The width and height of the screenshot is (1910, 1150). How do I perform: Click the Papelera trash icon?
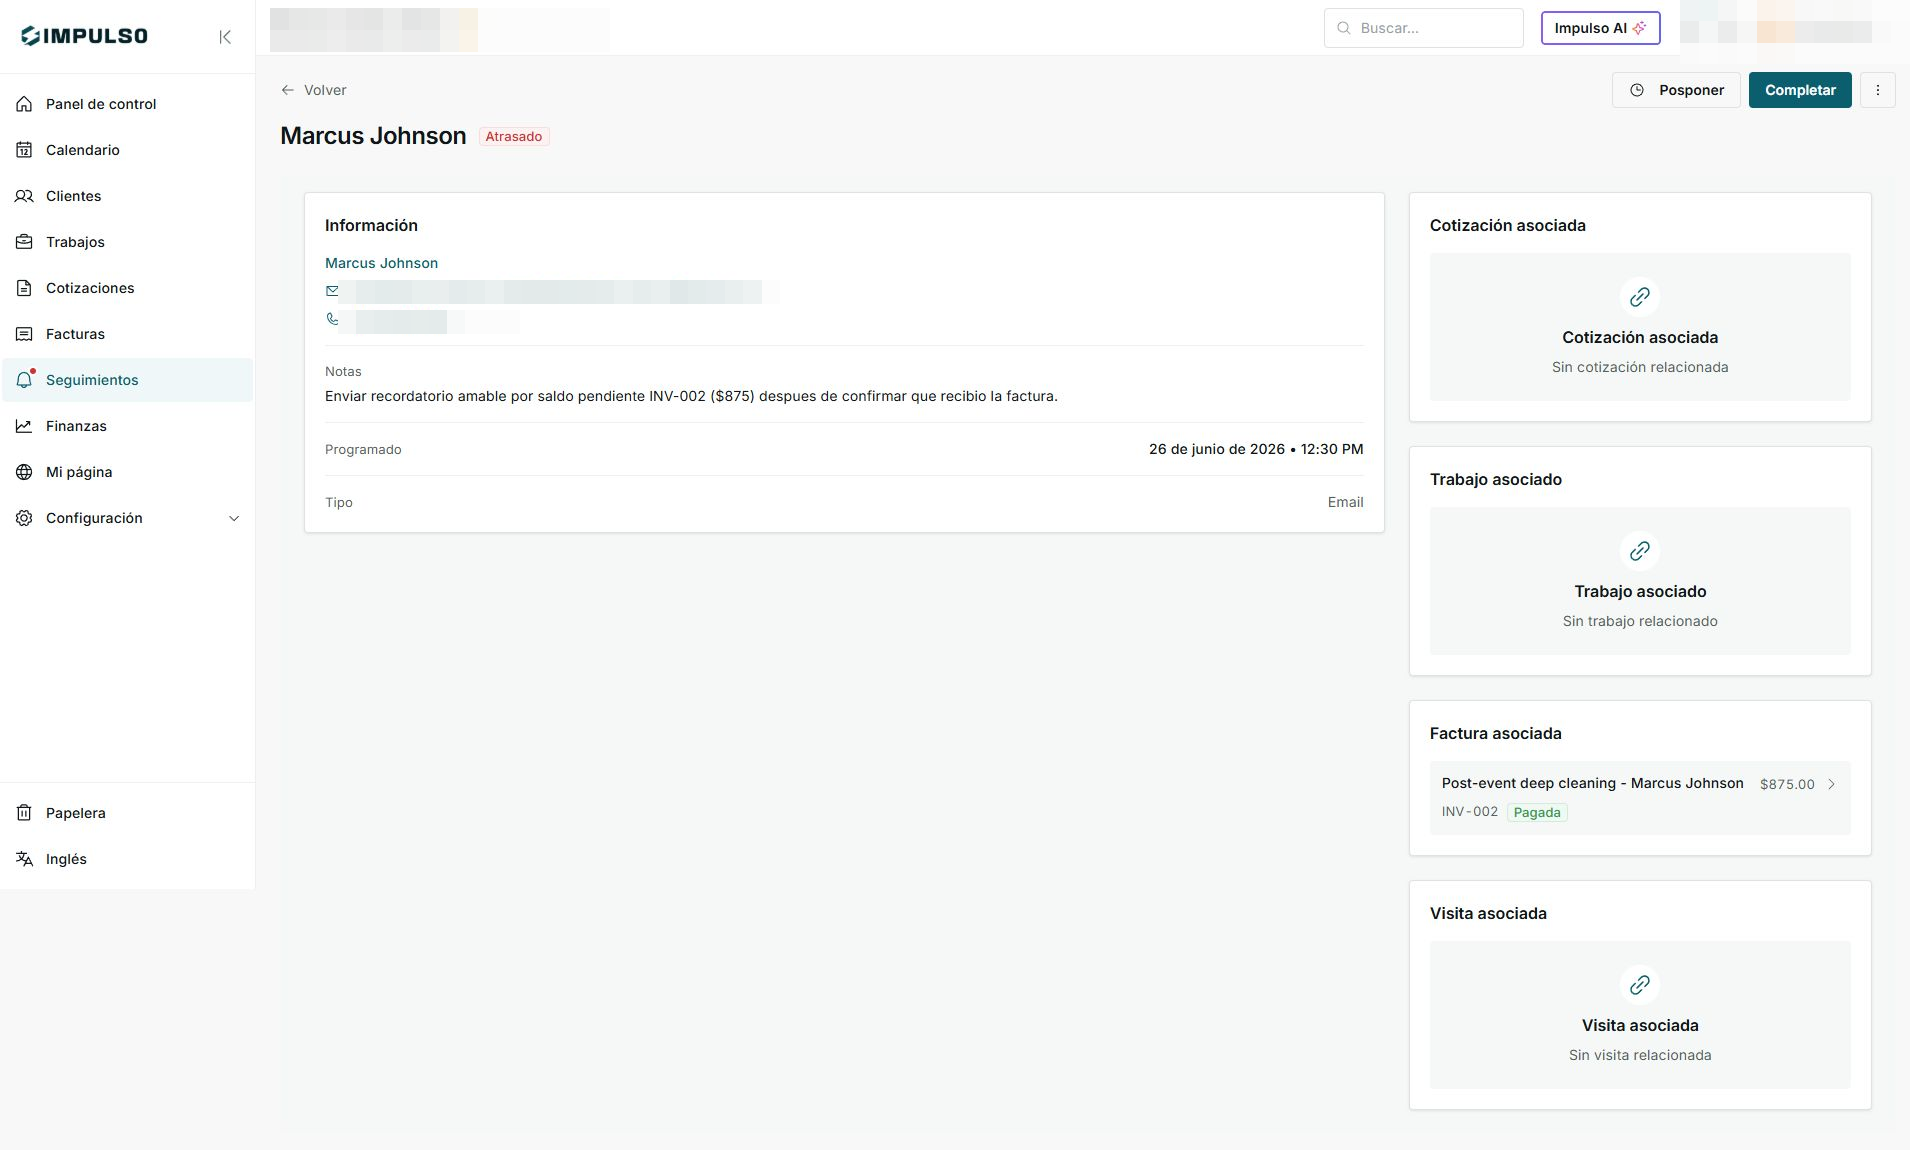click(x=24, y=813)
